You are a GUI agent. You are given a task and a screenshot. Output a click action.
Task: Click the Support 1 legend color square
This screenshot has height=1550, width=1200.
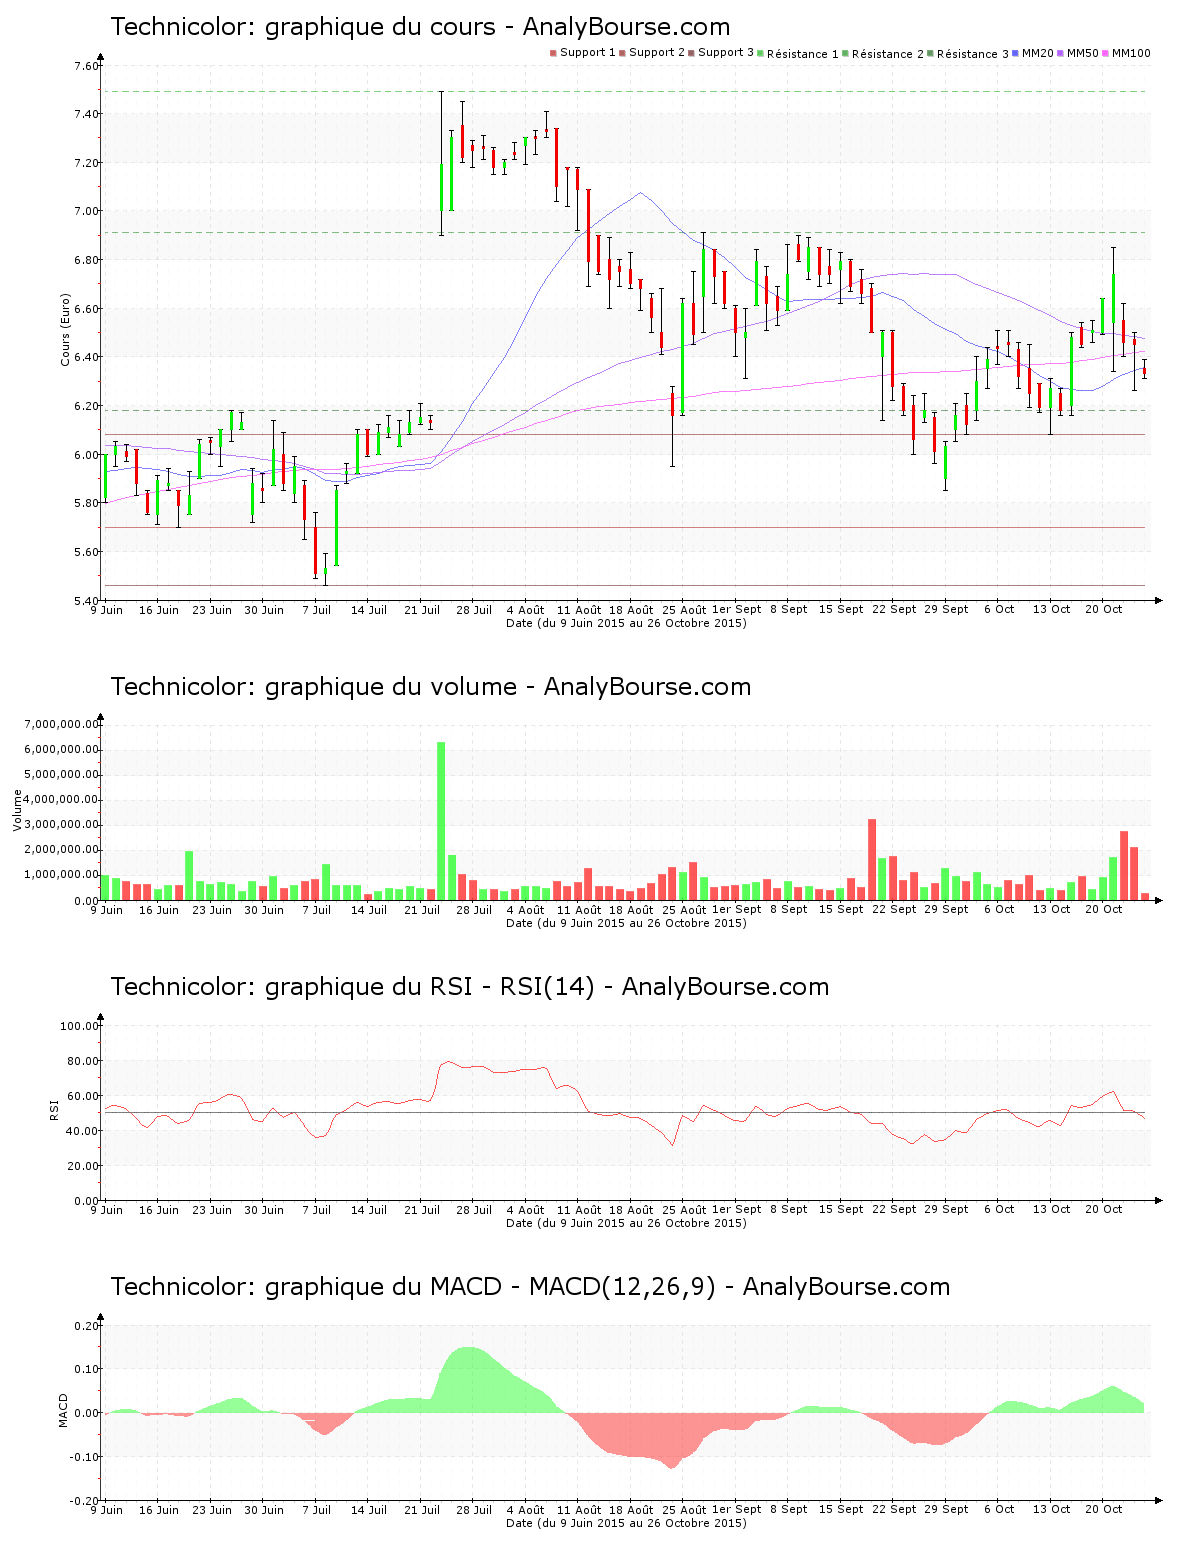[553, 53]
